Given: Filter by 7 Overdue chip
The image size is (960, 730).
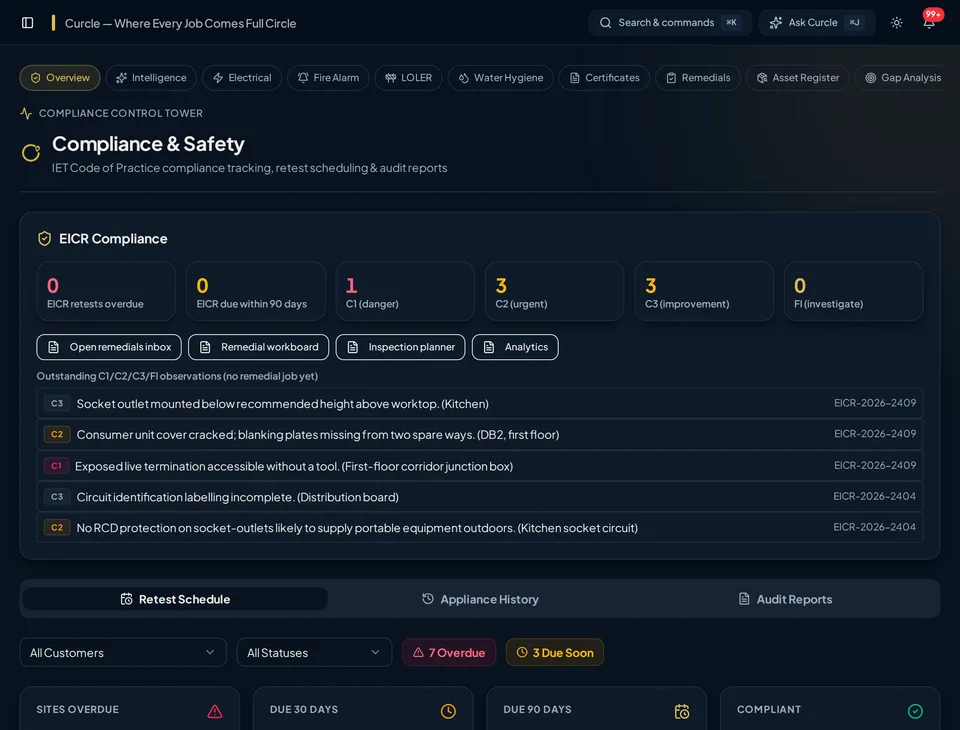Looking at the screenshot, I should pos(449,653).
